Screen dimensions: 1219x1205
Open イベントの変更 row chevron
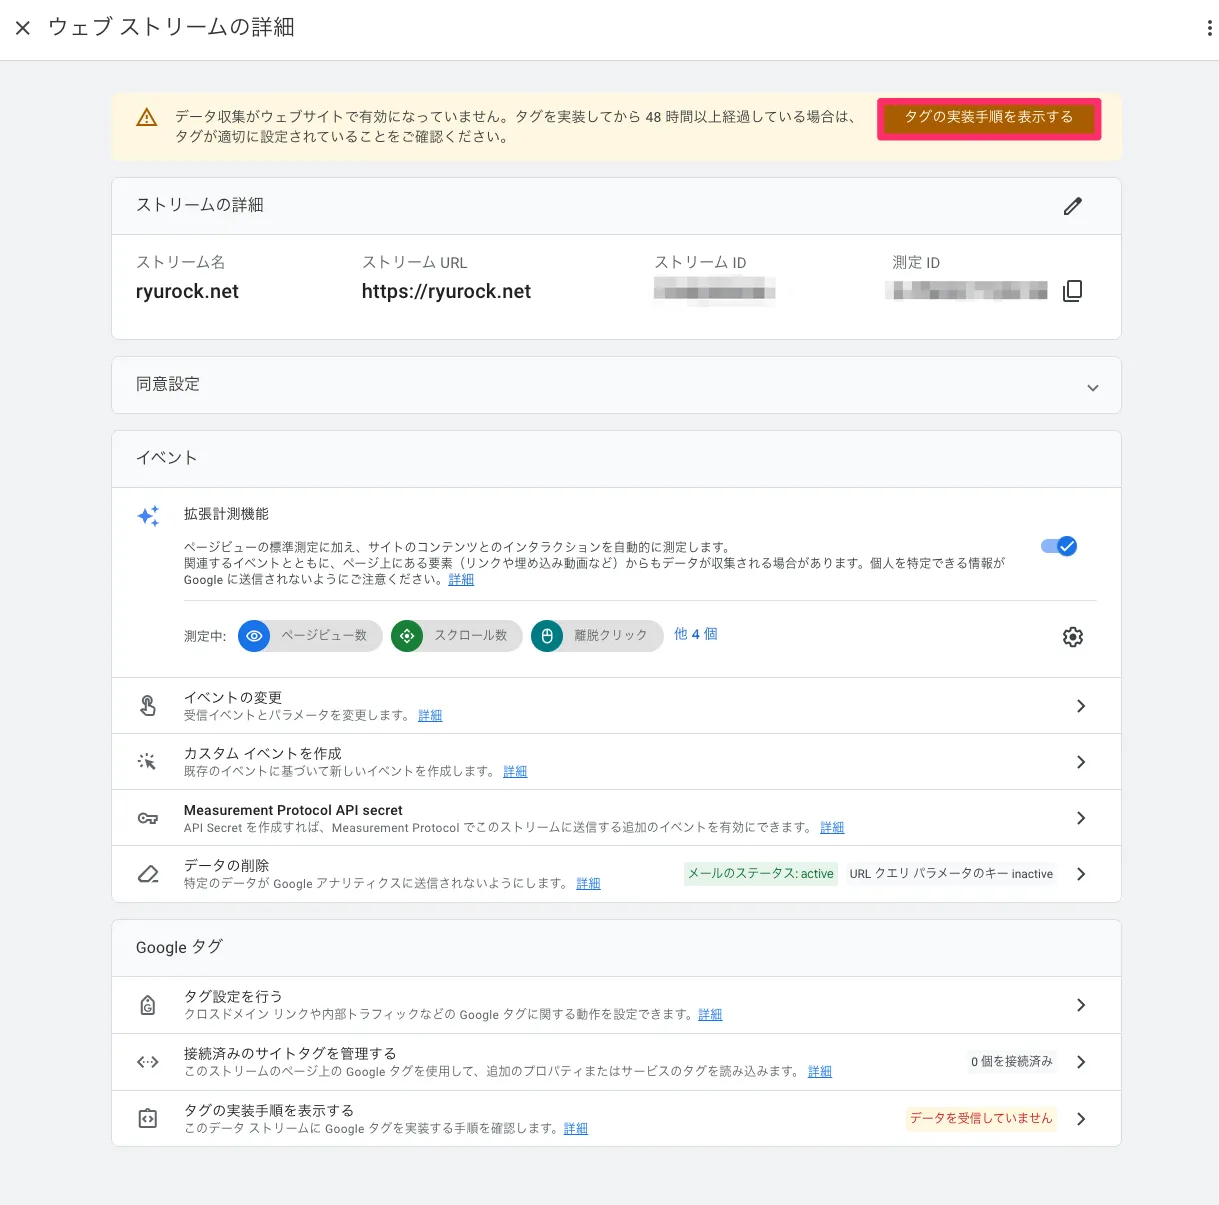1080,706
